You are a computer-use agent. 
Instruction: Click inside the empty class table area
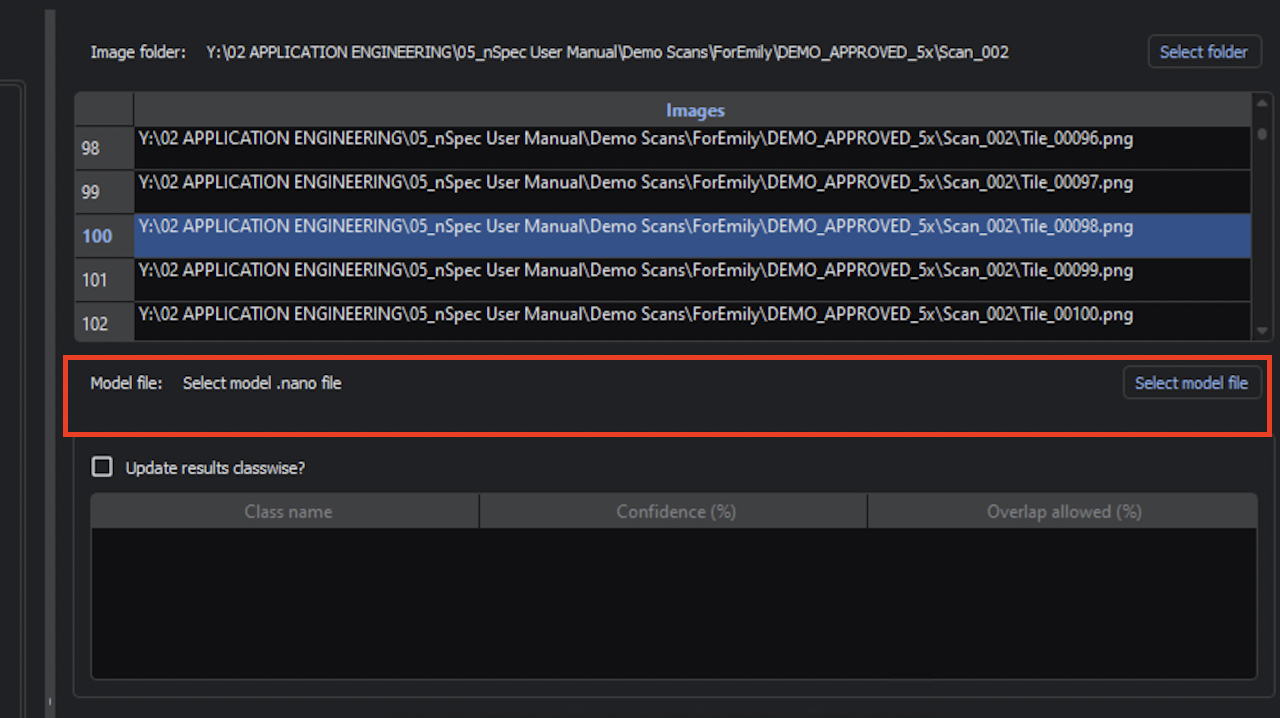tap(674, 600)
